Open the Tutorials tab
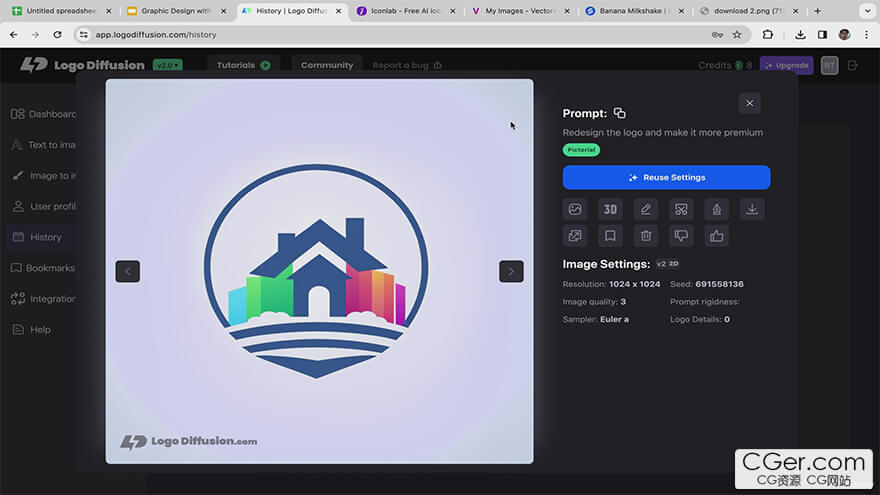The width and height of the screenshot is (880, 495). [243, 65]
